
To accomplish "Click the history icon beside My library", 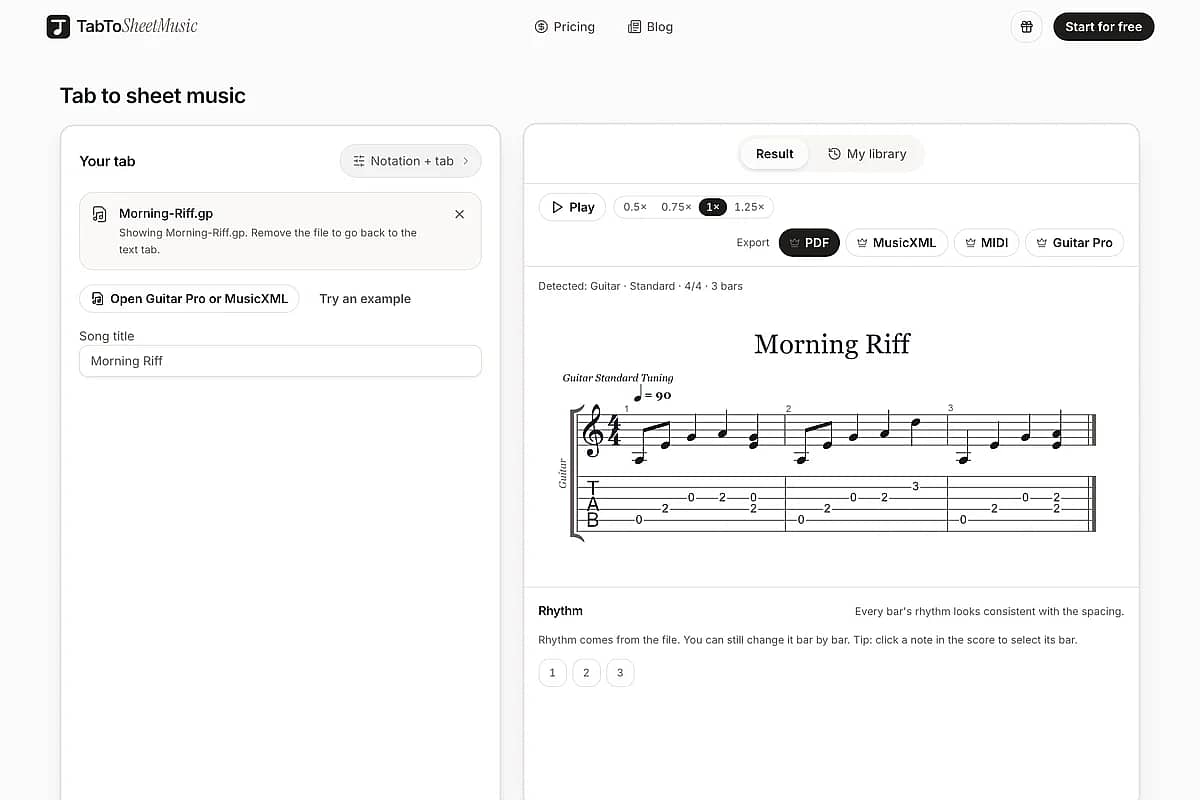I will [x=834, y=154].
